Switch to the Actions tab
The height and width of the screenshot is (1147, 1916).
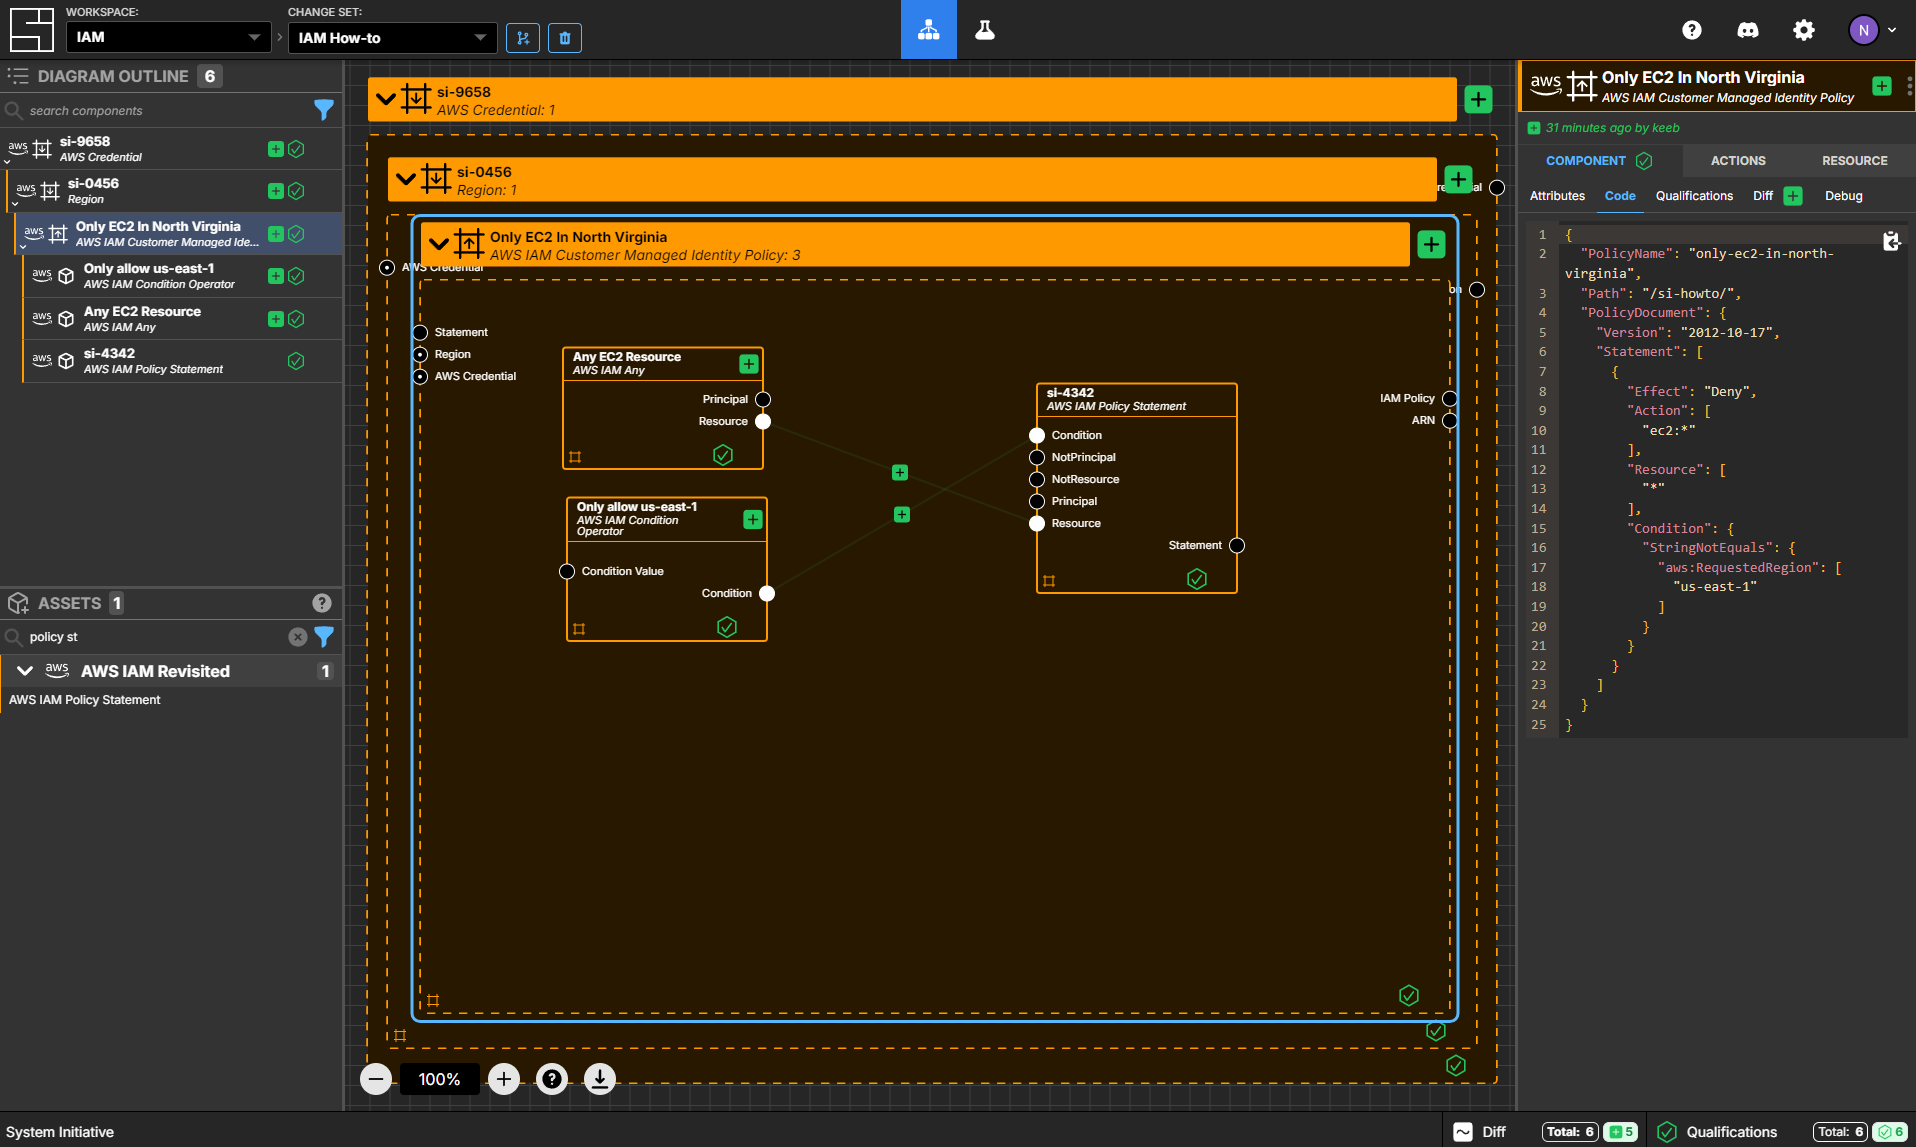pos(1738,160)
